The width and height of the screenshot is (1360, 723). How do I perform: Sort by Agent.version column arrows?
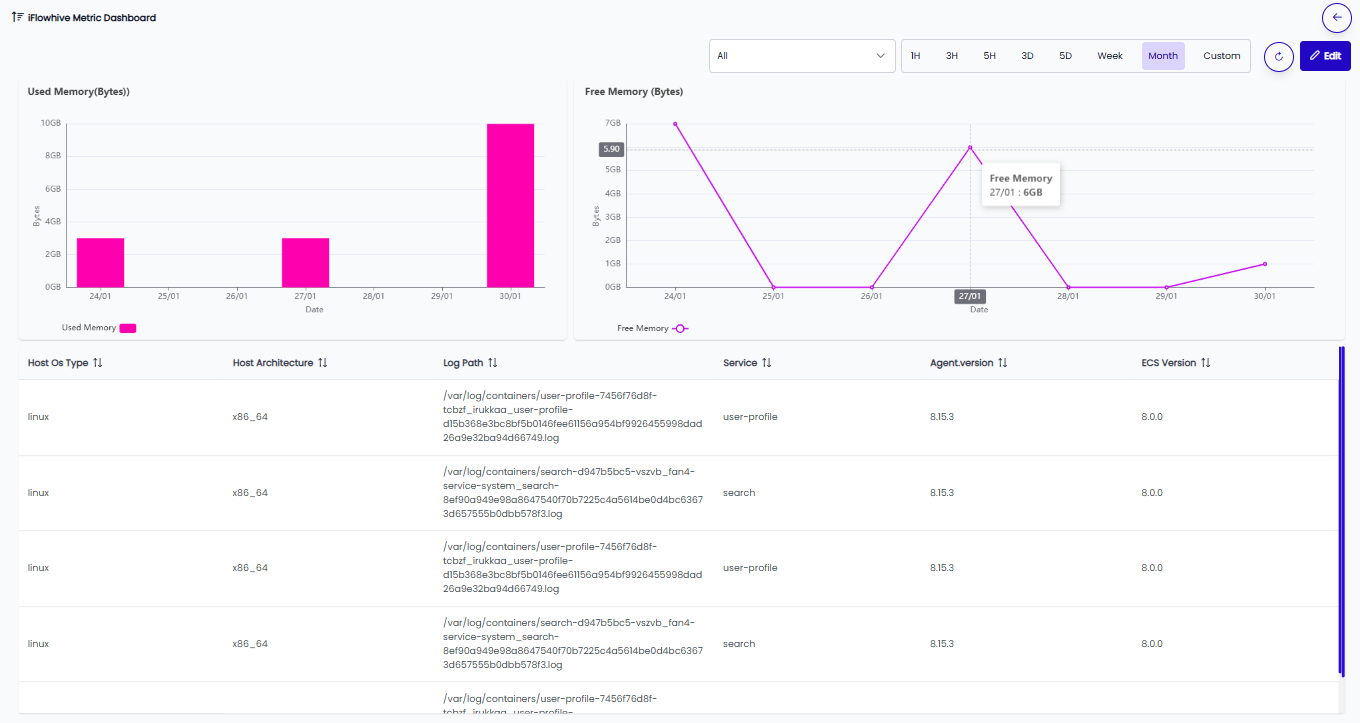coord(1003,363)
